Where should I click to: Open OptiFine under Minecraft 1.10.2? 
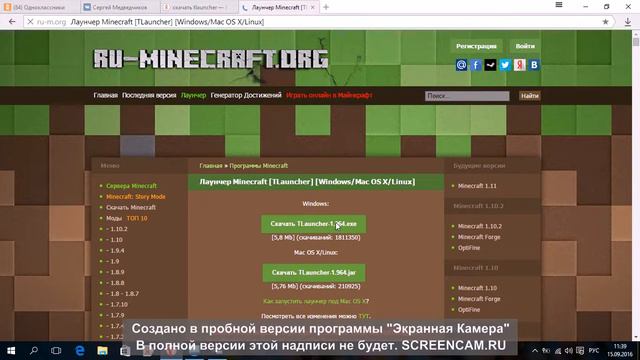click(469, 248)
